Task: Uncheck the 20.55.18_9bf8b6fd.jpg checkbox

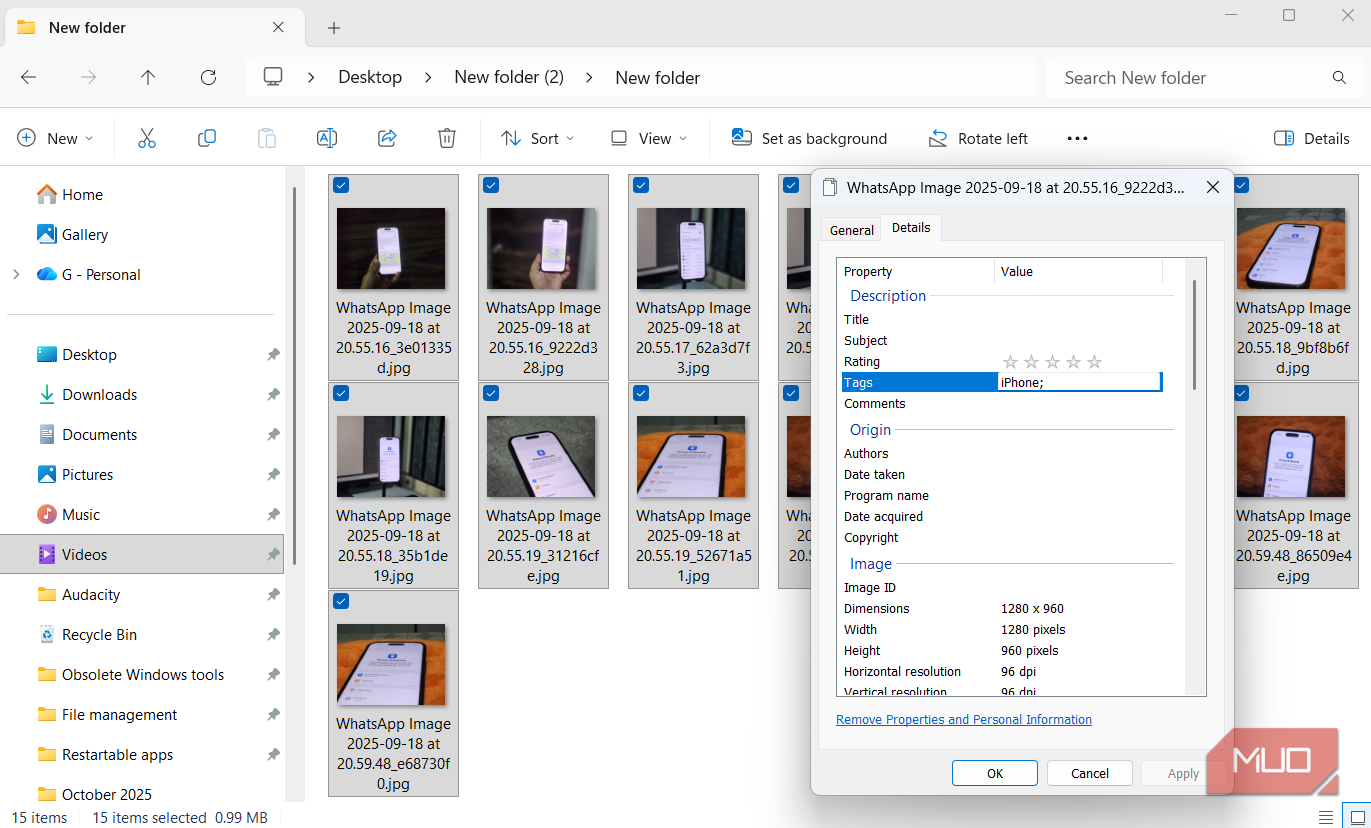Action: point(1241,185)
